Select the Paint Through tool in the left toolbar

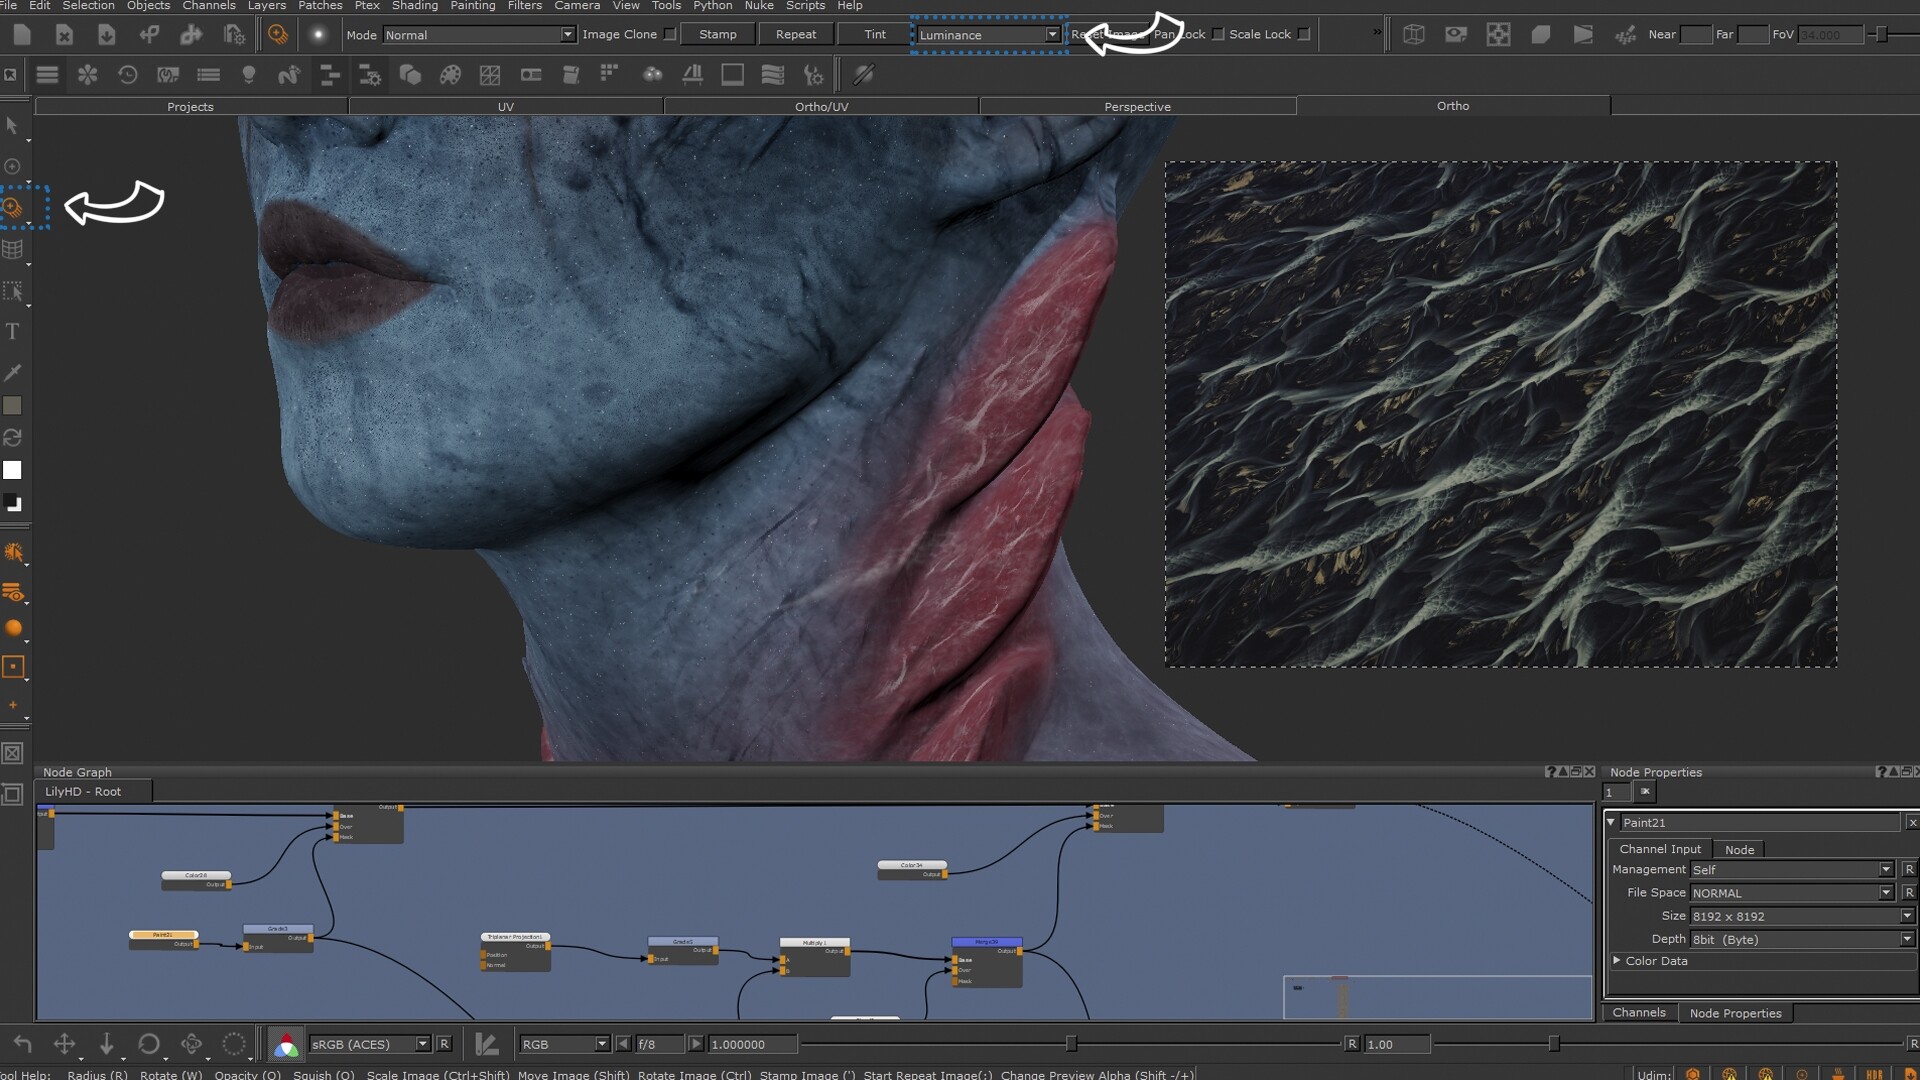point(13,208)
